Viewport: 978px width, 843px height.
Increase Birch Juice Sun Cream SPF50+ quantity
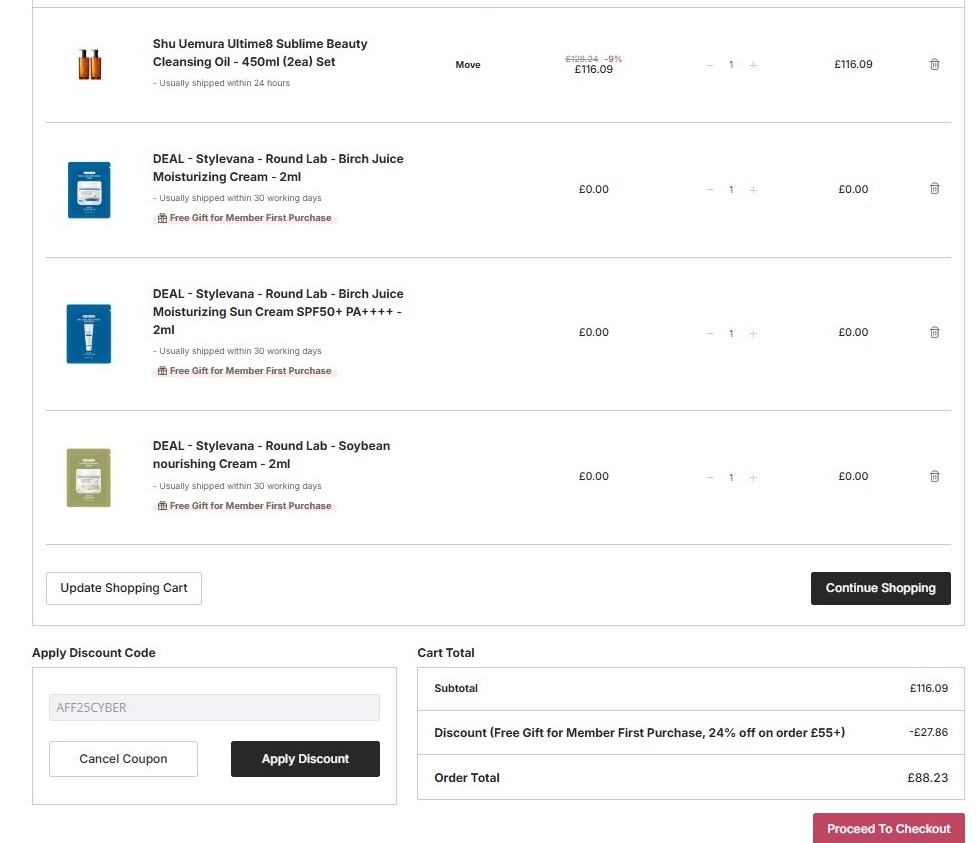tap(753, 333)
